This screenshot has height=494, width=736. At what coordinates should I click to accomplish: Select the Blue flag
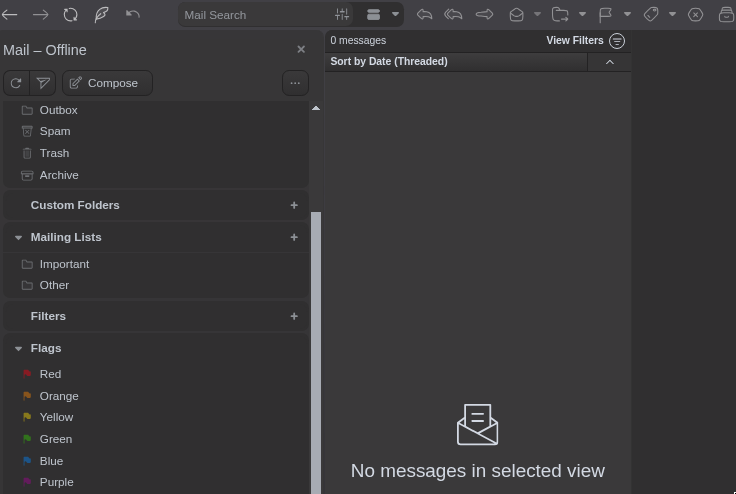[156, 462]
